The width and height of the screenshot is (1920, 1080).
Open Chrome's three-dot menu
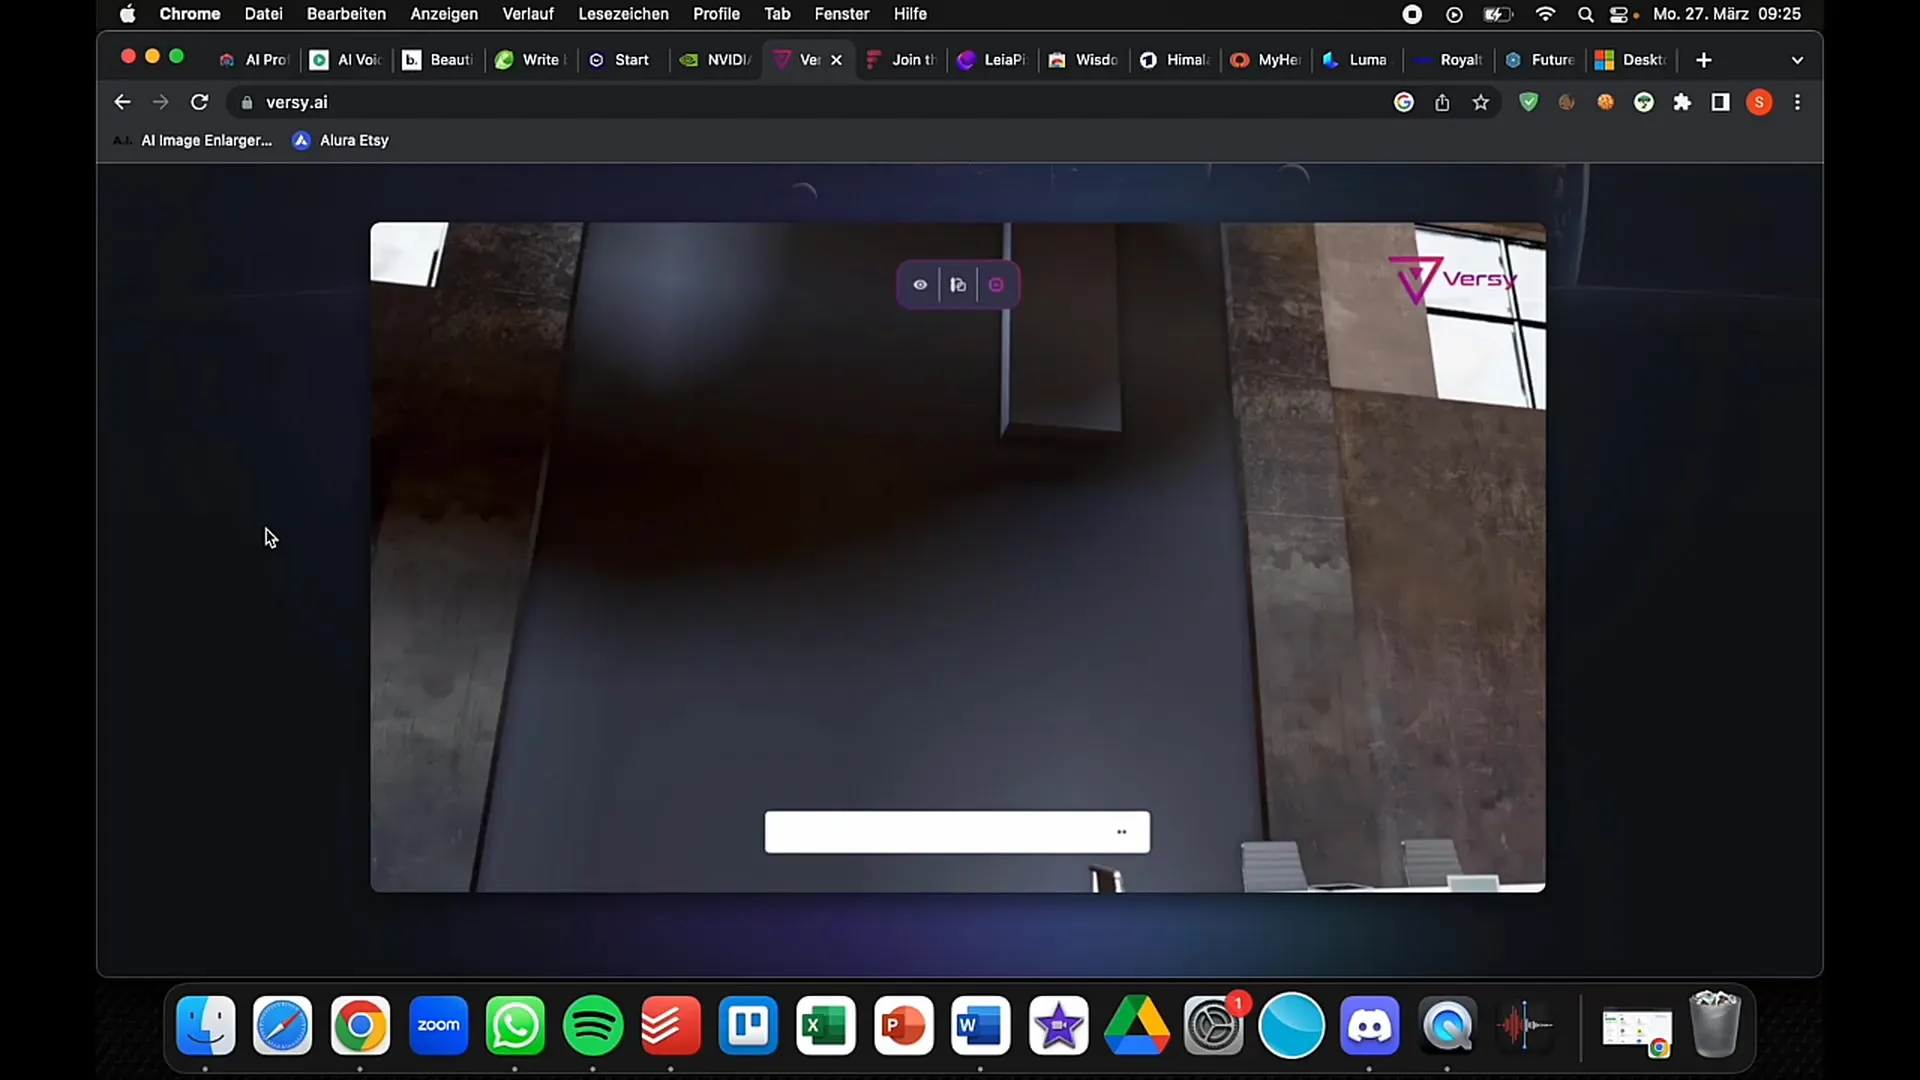pyautogui.click(x=1797, y=102)
